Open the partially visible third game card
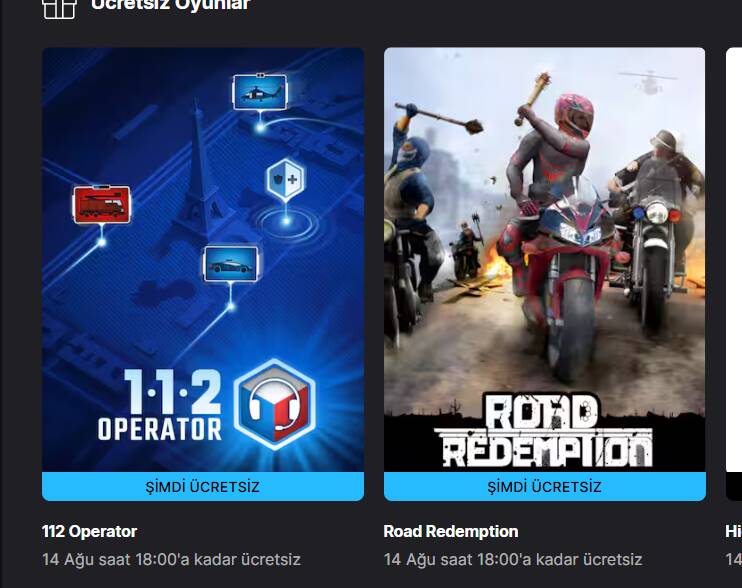 [x=734, y=274]
